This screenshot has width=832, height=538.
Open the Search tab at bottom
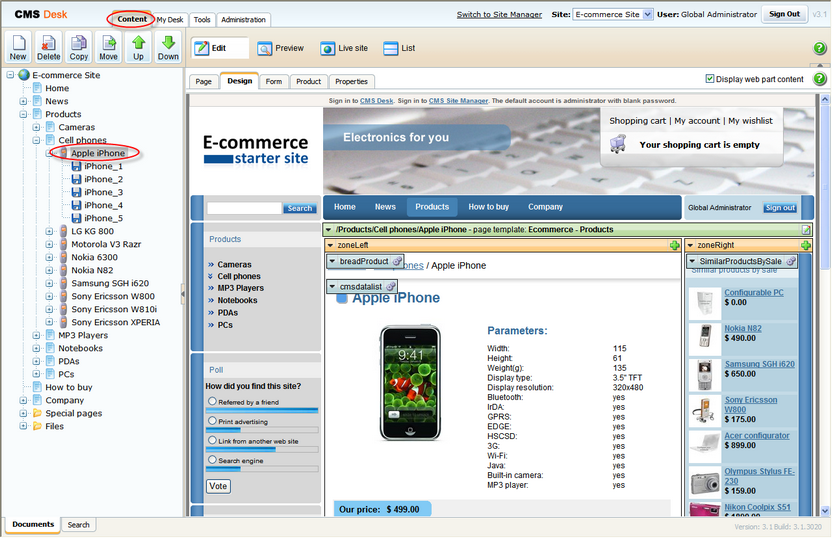point(79,525)
